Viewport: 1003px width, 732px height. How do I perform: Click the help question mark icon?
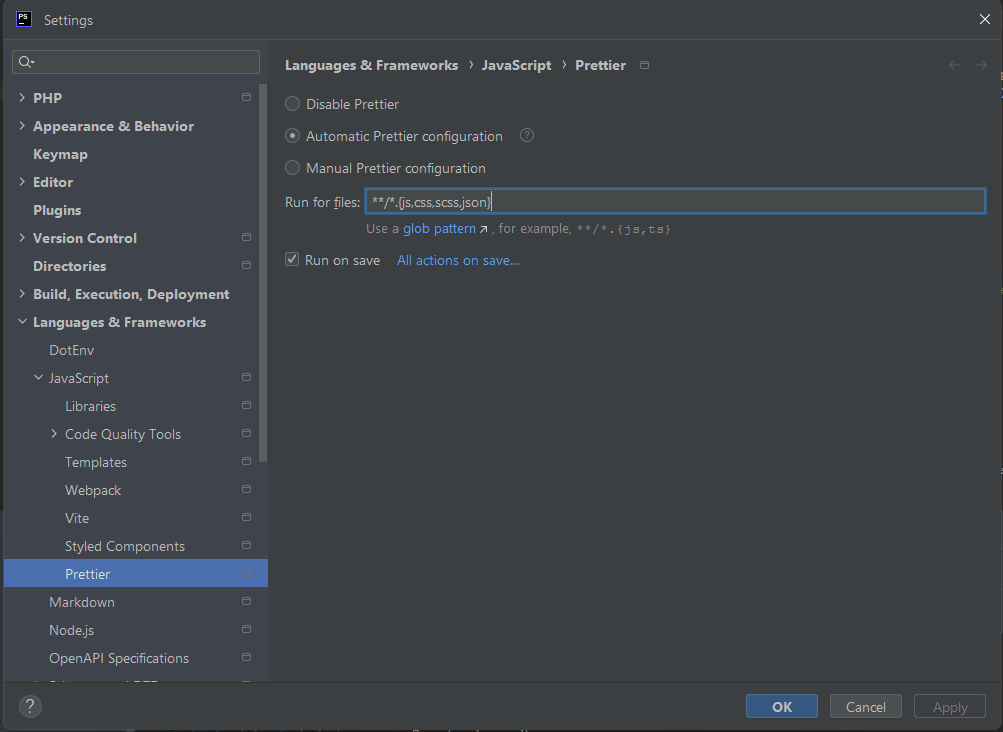(x=30, y=707)
